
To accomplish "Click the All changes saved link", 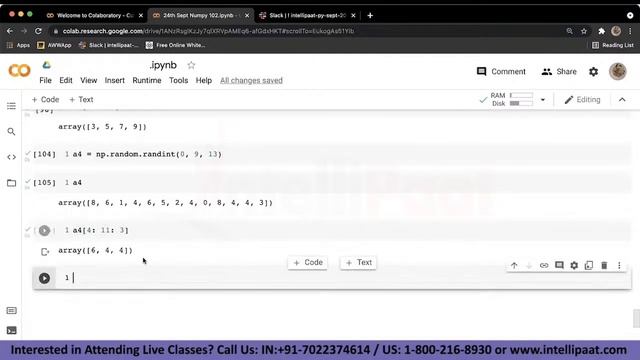I will coord(251,80).
